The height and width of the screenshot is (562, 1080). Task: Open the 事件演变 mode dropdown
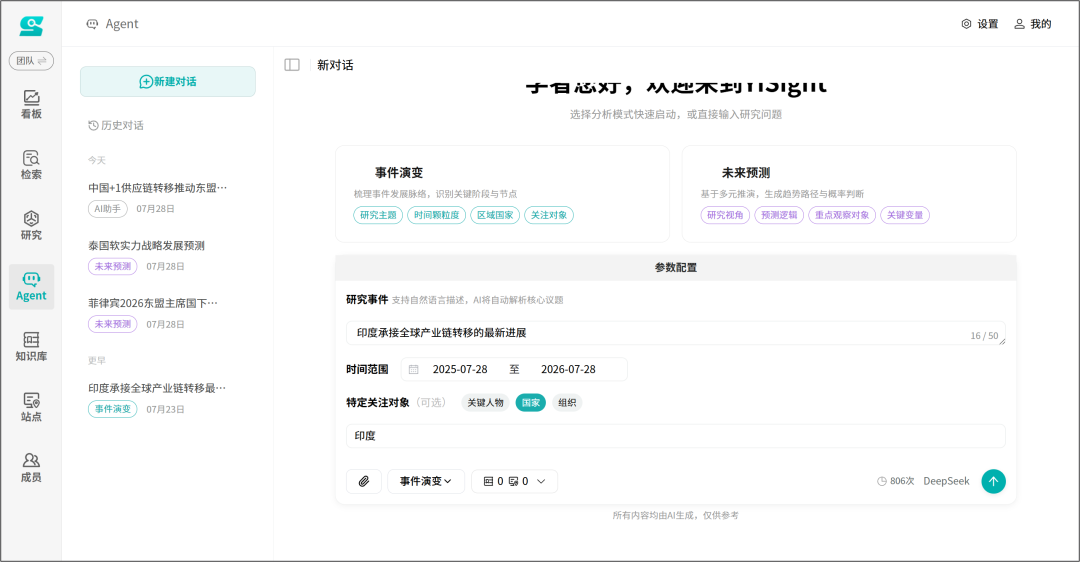pyautogui.click(x=426, y=481)
